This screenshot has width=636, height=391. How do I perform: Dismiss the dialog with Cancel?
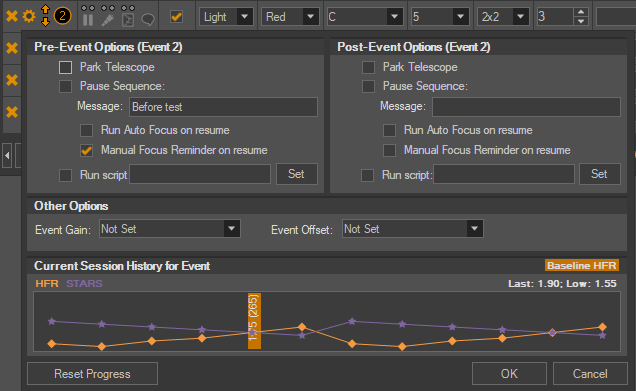click(590, 374)
